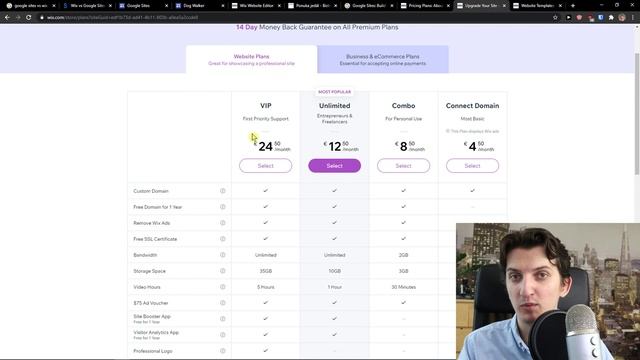Viewport: 640px width, 360px height.
Task: Go back with the browser back arrow
Action: [x=7, y=18]
